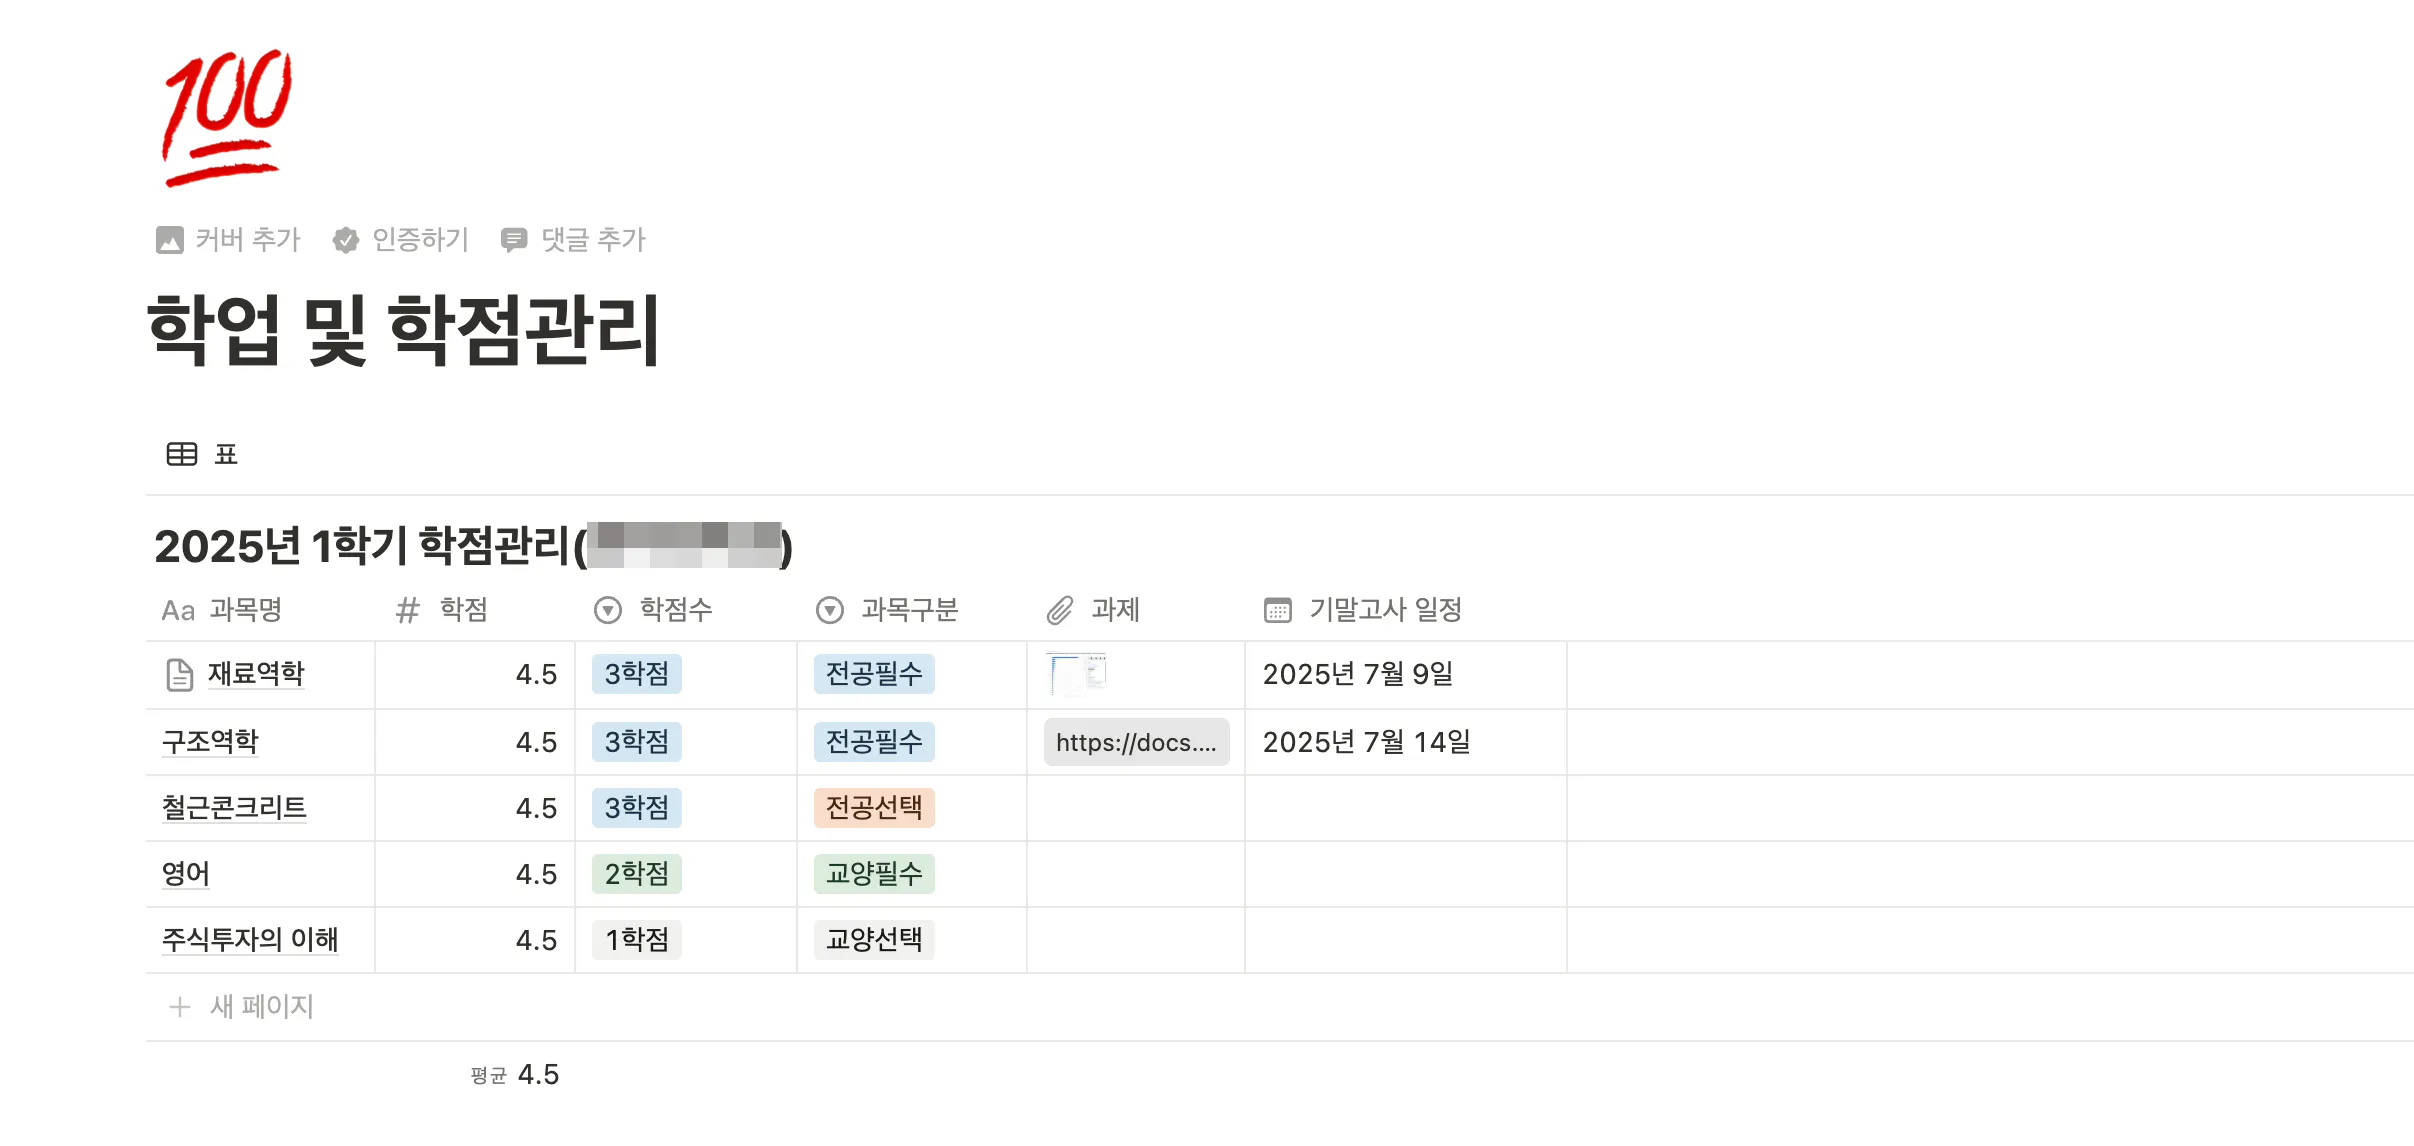The height and width of the screenshot is (1146, 2414).
Task: Click the 평균 4.5 calculation footer
Action: [x=515, y=1075]
